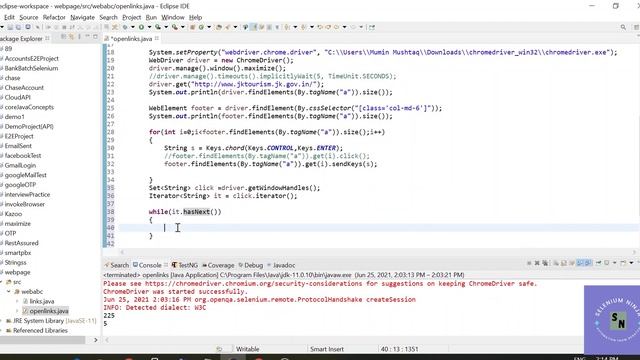This screenshot has width=640, height=360.
Task: Click the Save icon in the main toolbar
Action: tap(10, 27)
